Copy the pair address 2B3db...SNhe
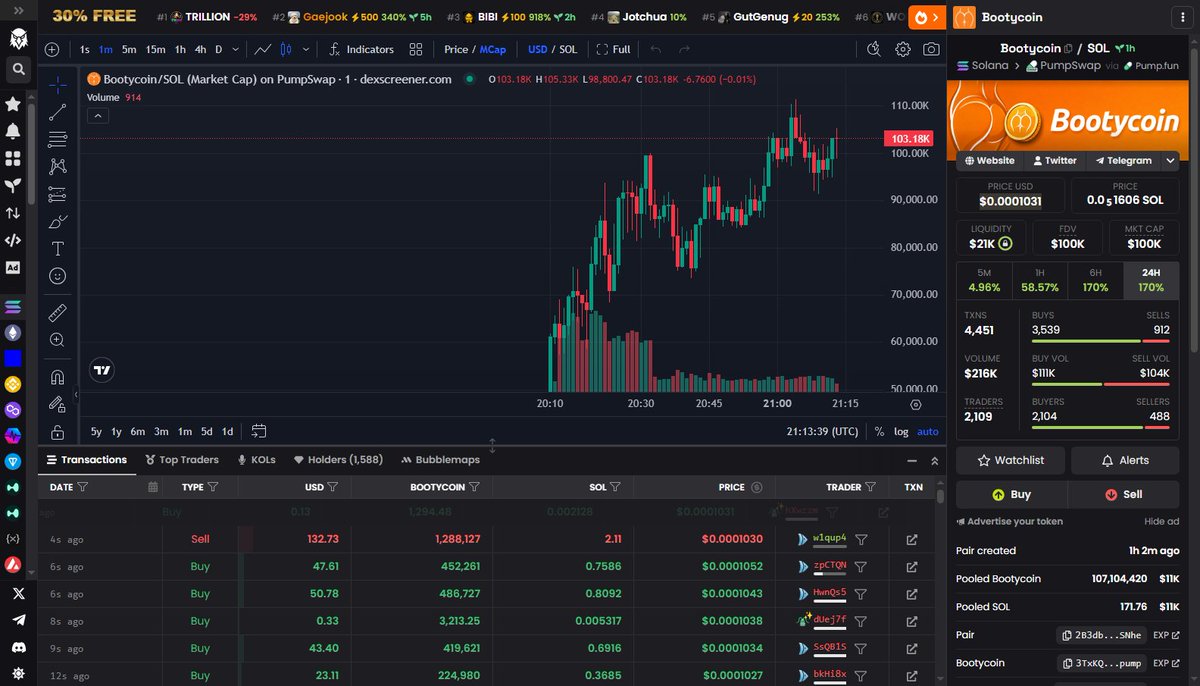Screen dimensions: 1200x686 (1103, 635)
